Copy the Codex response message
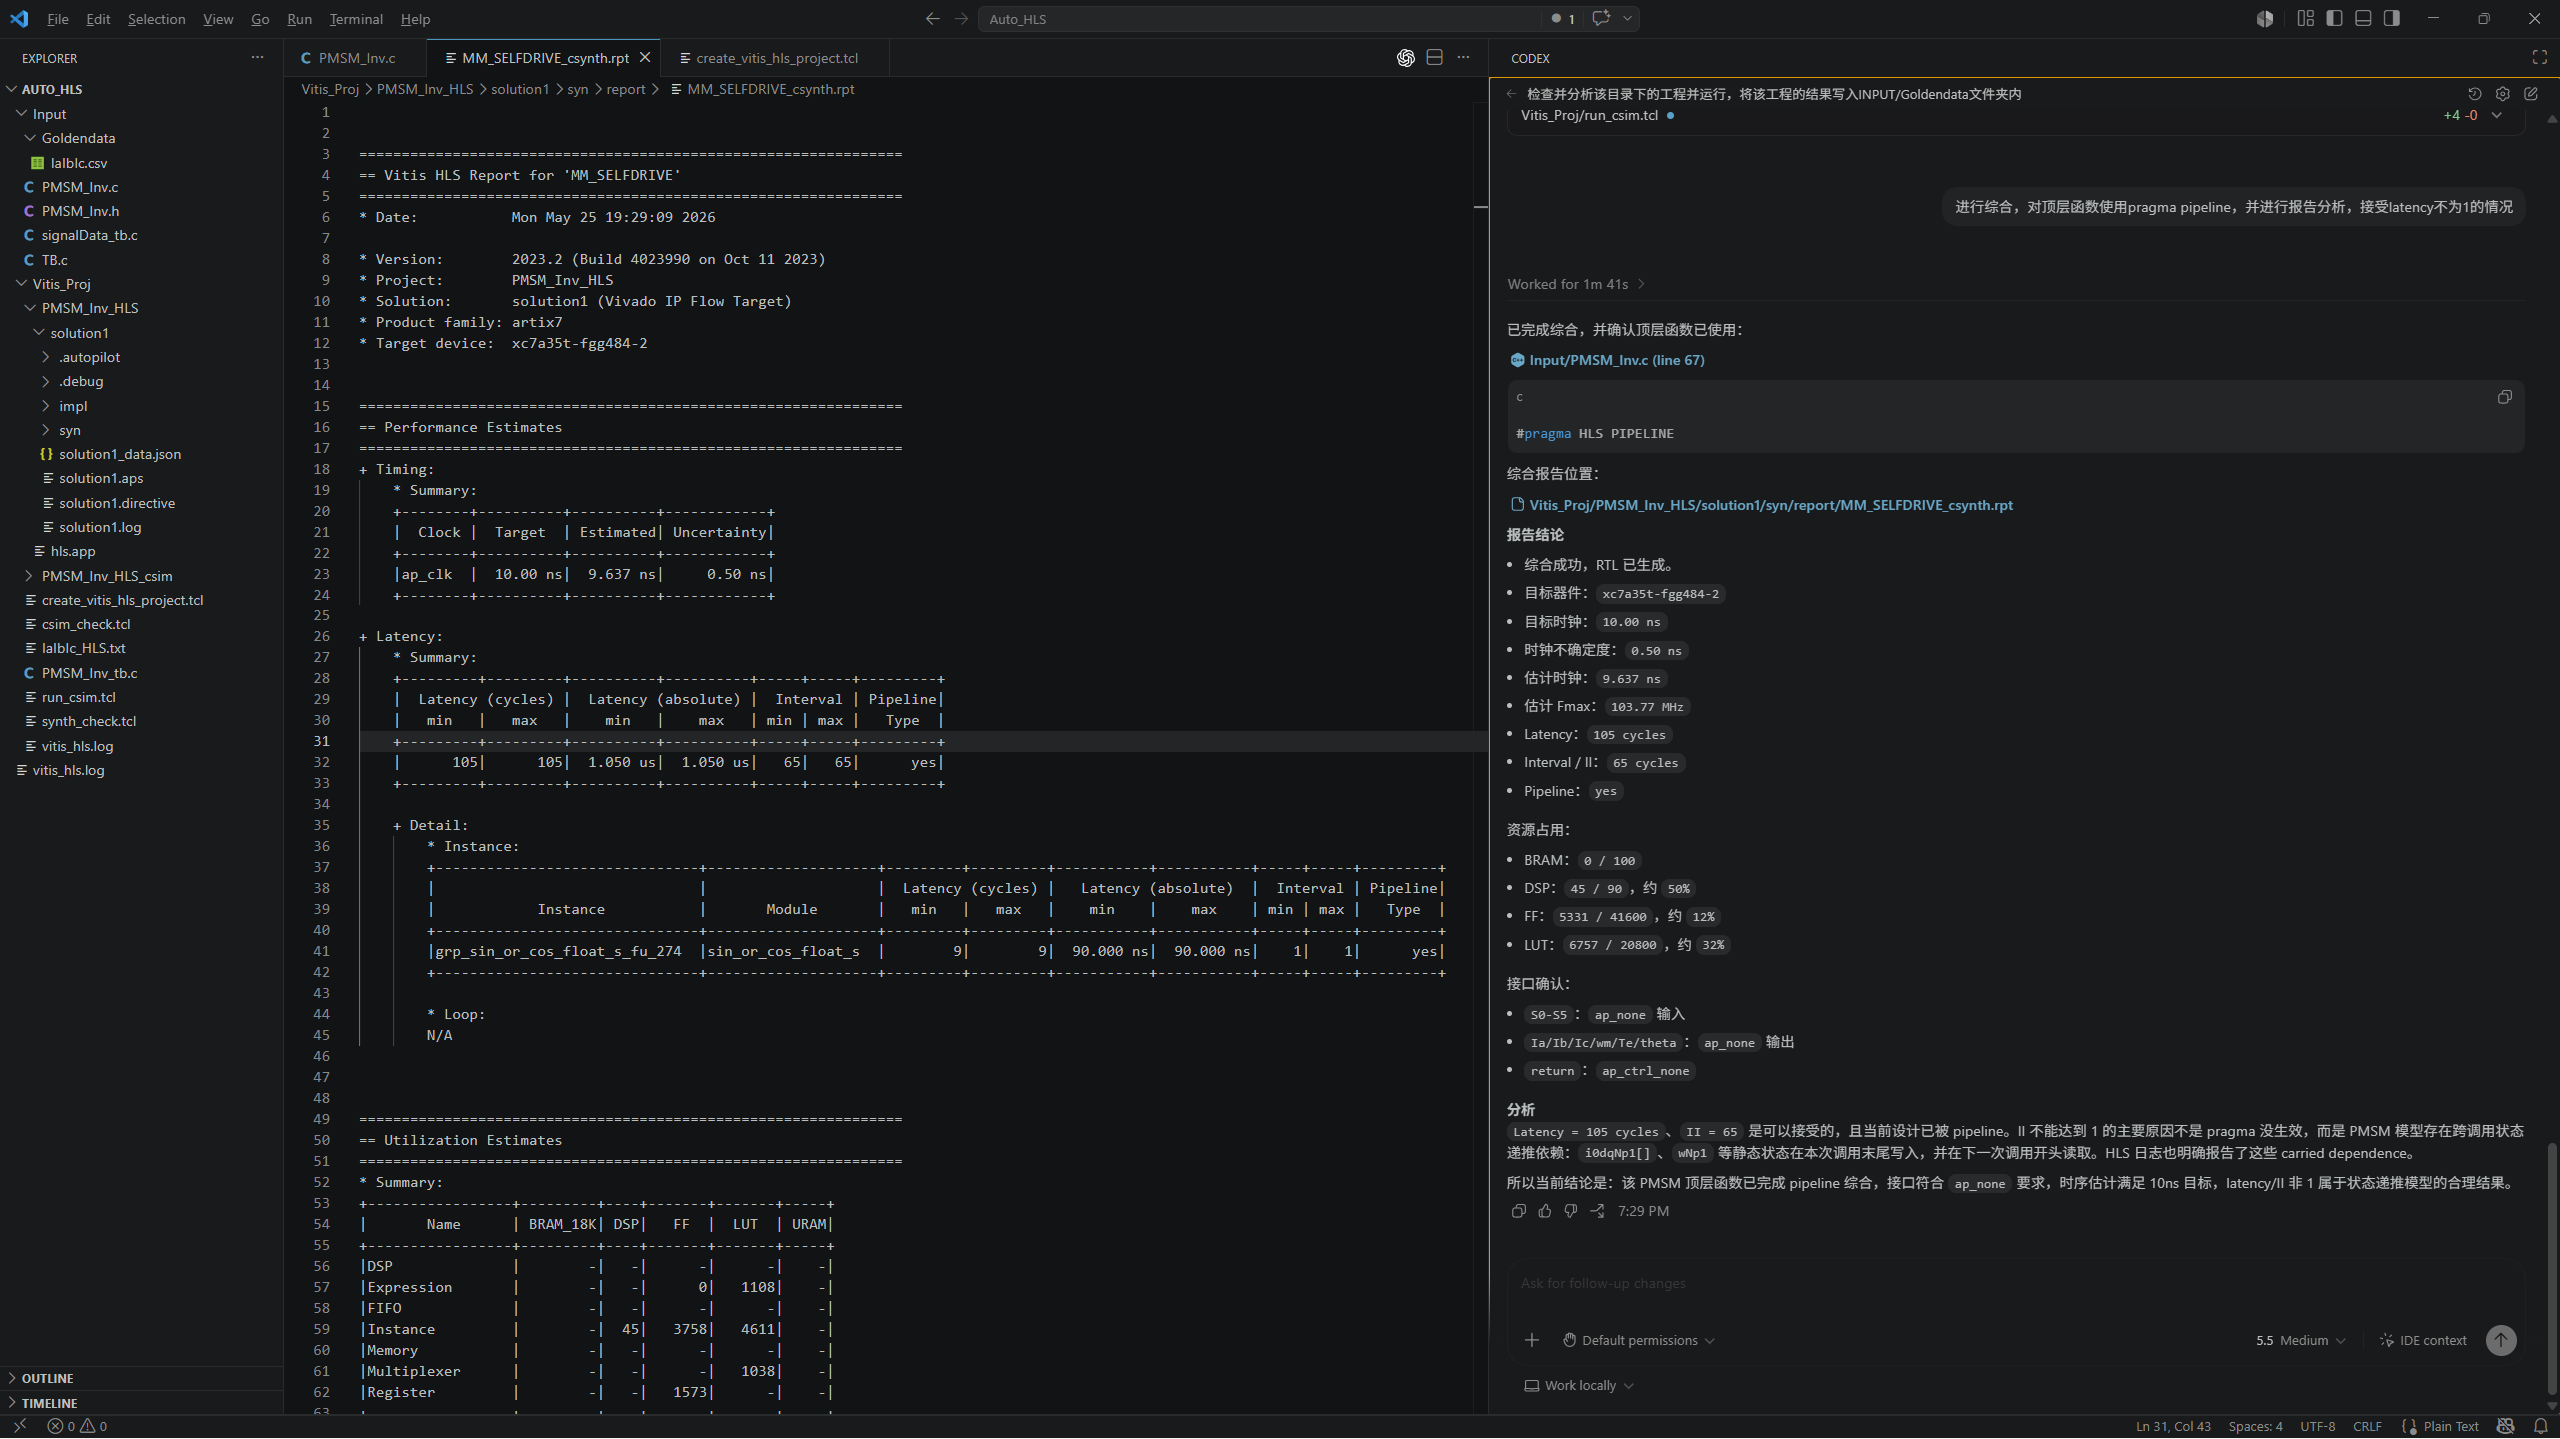Screen dimensions: 2560x1439 tap(1519, 1211)
